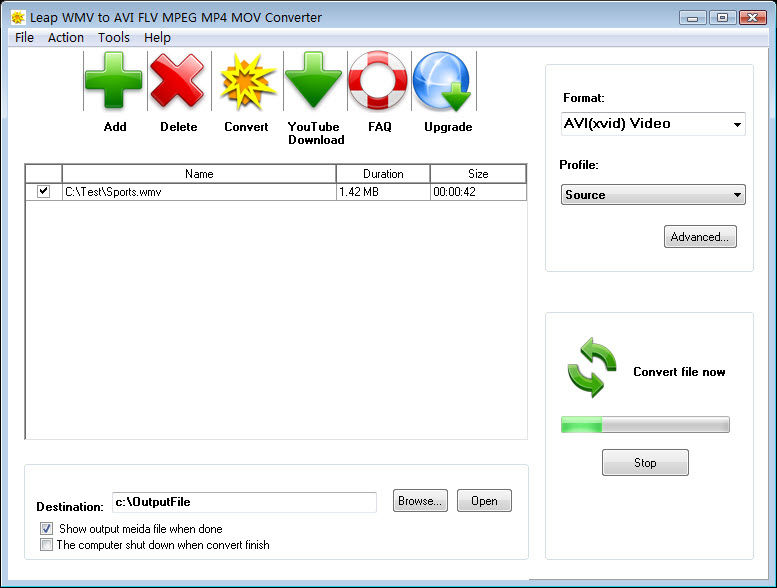
Task: Open YouTube Download with green arrow icon
Action: tap(313, 80)
